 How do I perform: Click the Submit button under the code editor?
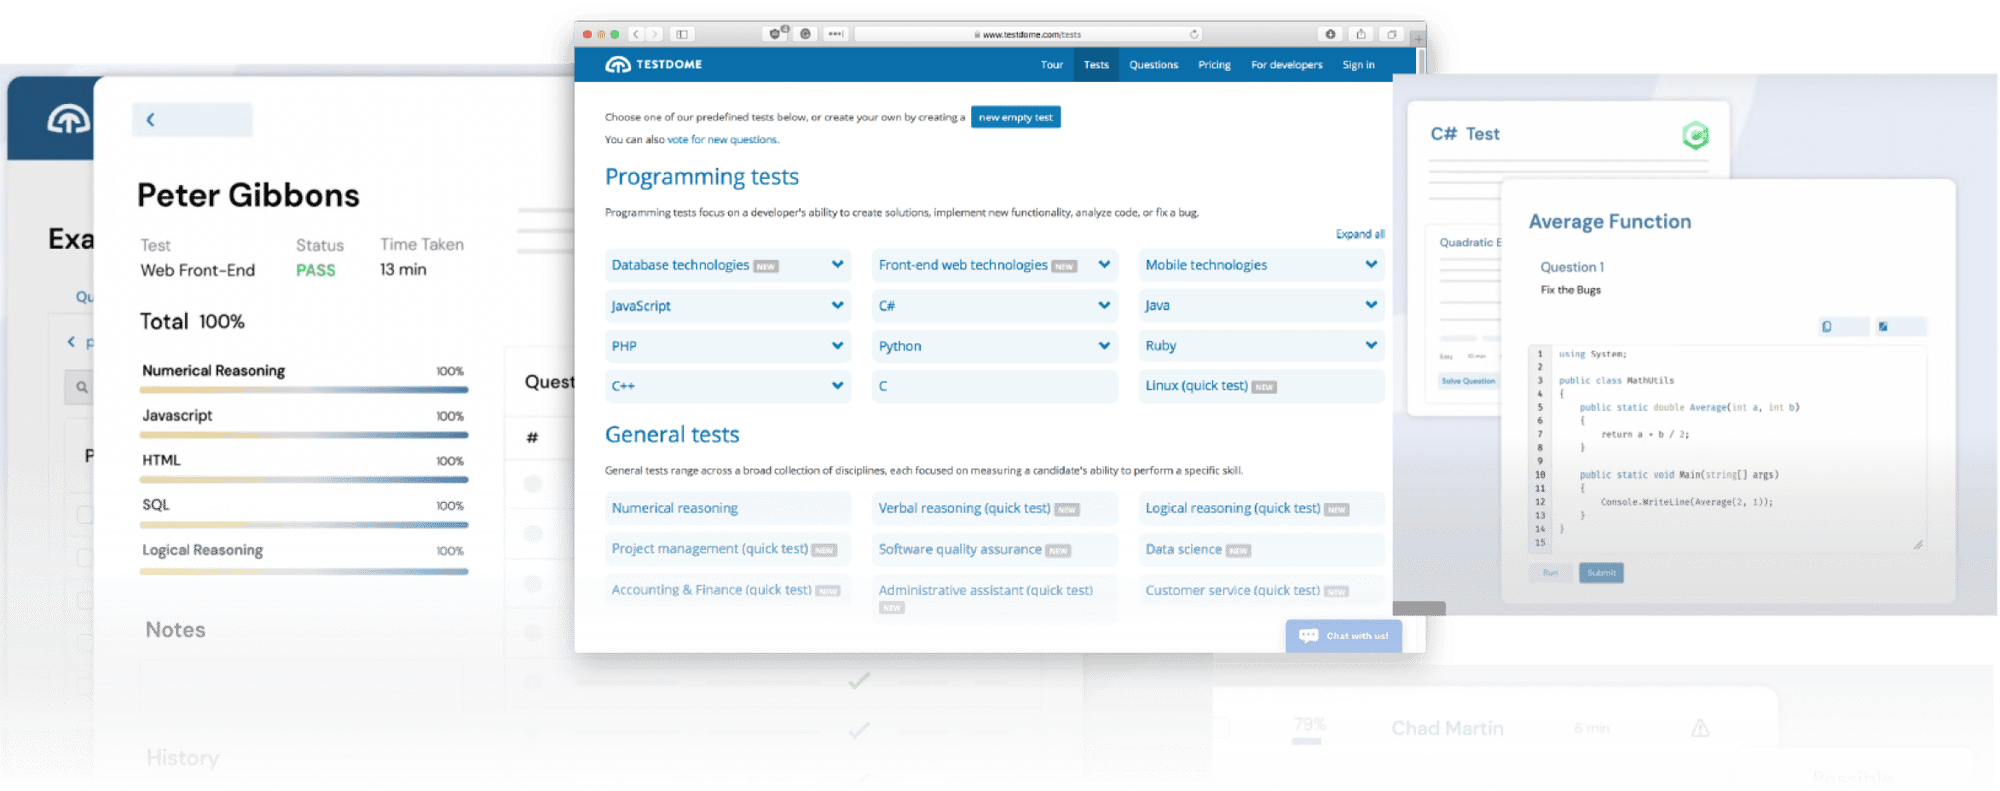click(1601, 573)
